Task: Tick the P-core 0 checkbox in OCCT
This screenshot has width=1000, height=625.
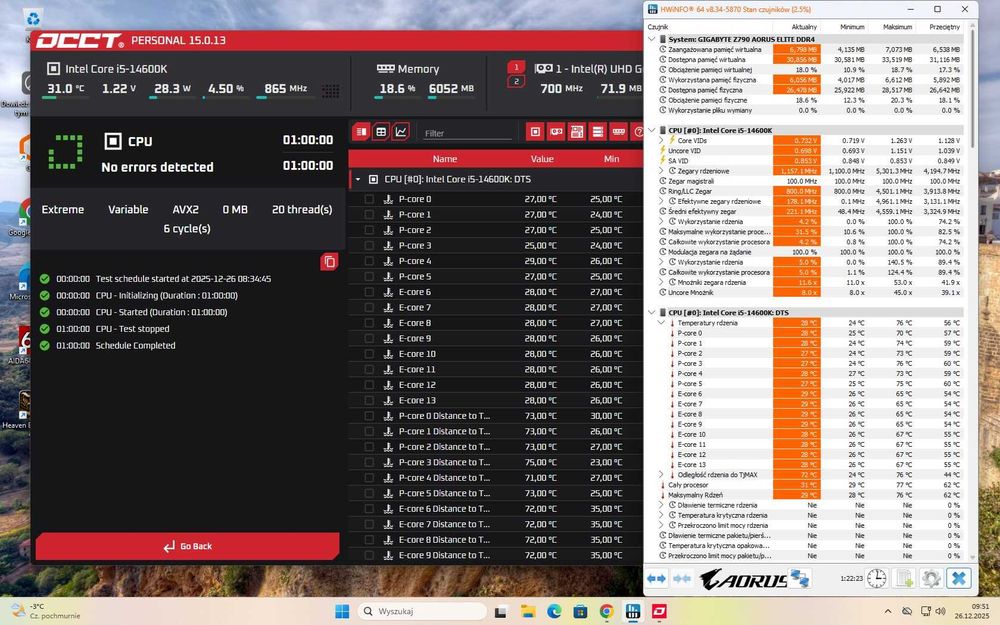Action: point(369,199)
